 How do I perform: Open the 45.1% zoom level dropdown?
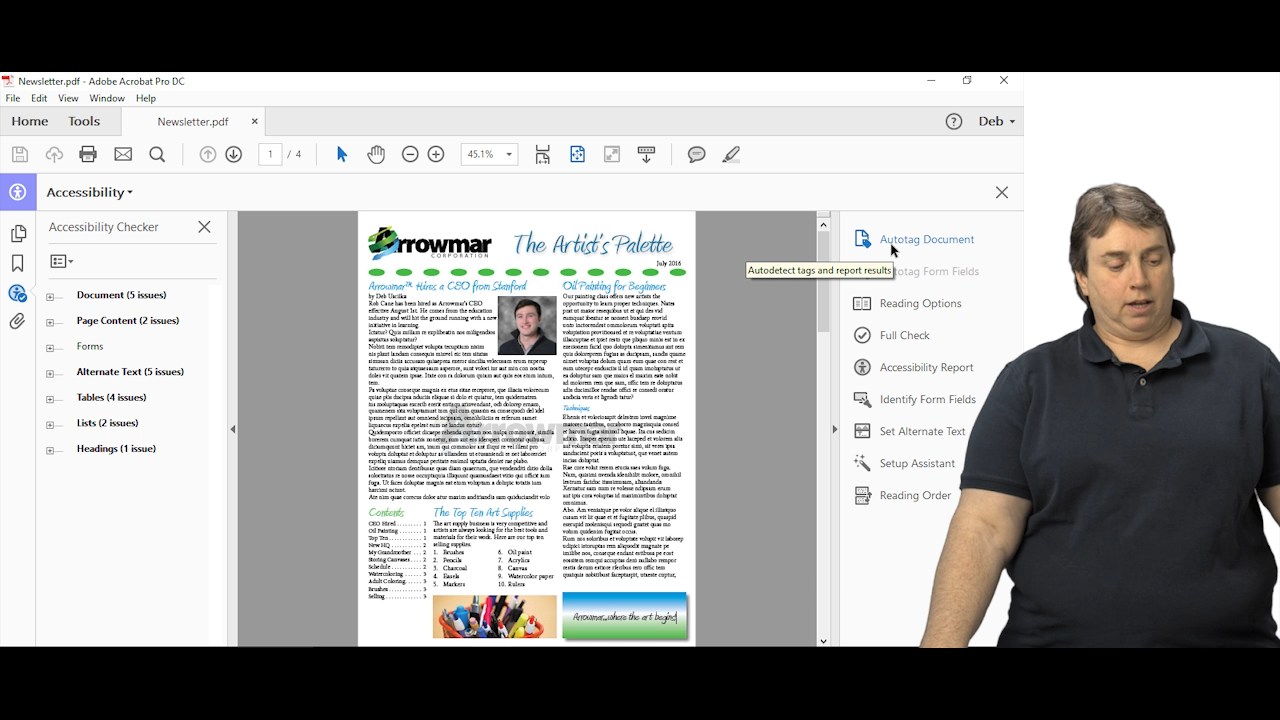(509, 154)
